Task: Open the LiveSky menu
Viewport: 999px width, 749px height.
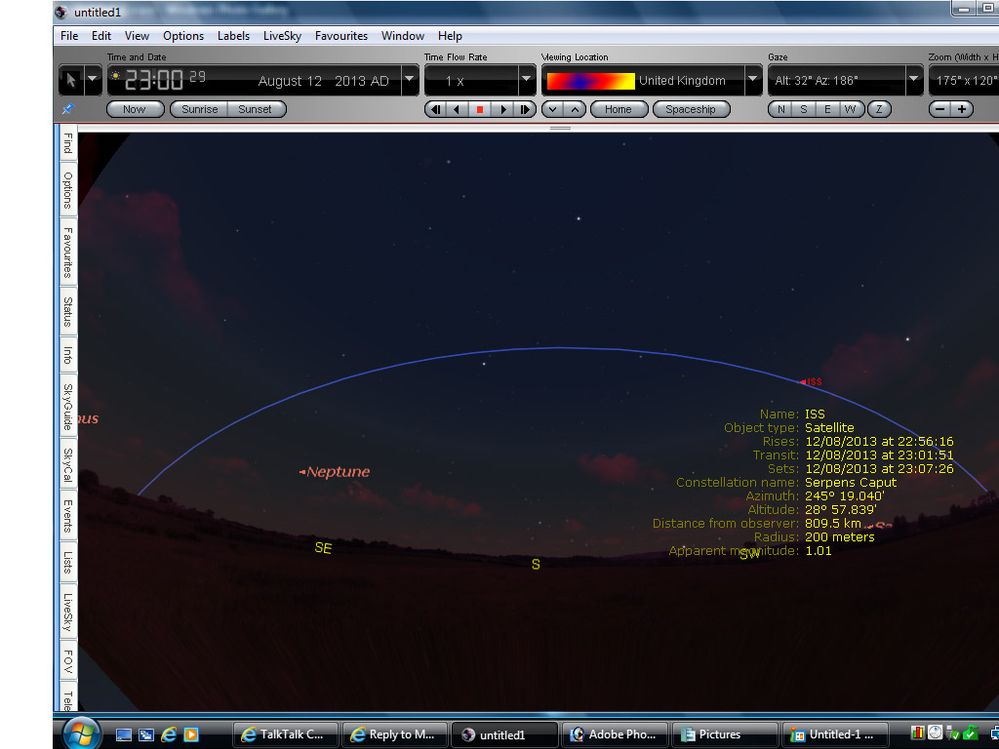Action: 282,36
